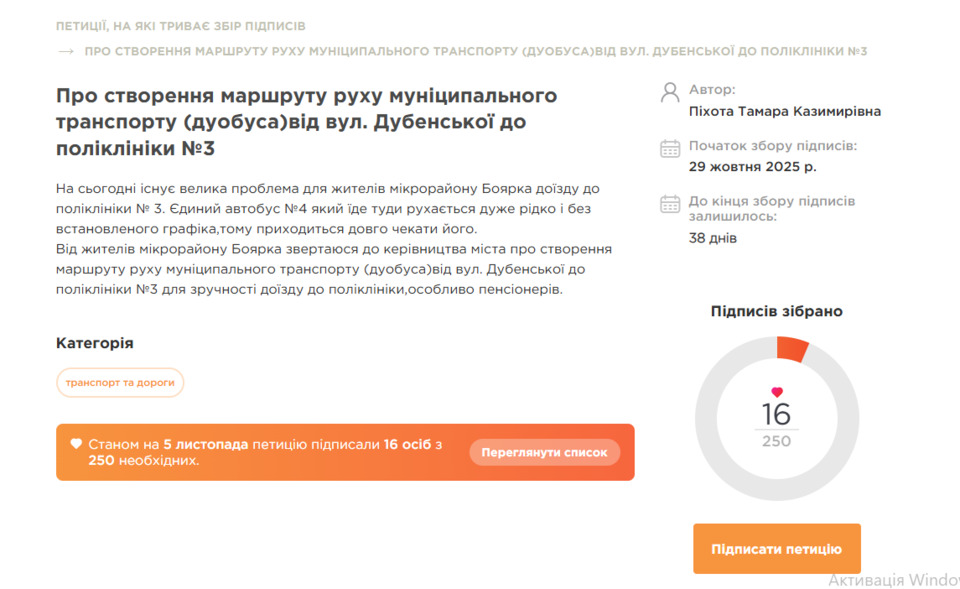960x589 pixels.
Task: Click the breadcrumb arrow icon
Action: (x=66, y=51)
